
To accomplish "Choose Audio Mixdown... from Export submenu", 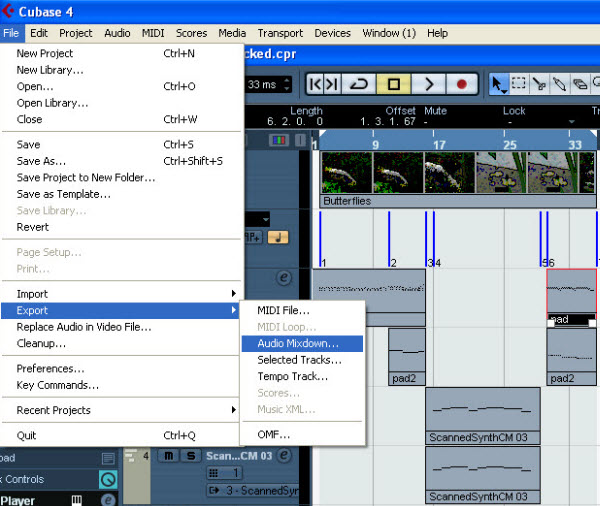I will [302, 343].
